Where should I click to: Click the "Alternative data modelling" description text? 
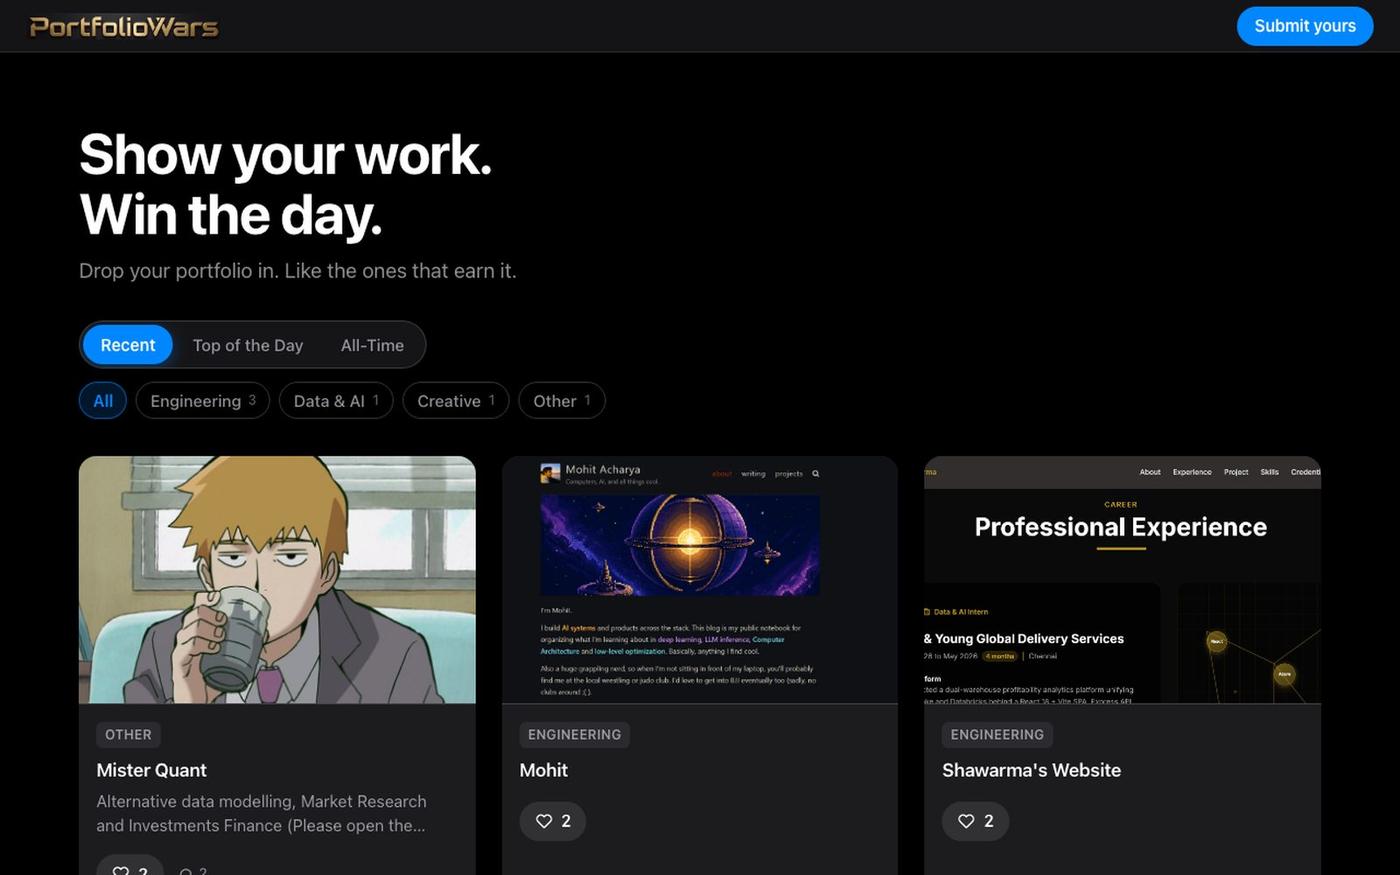(262, 813)
